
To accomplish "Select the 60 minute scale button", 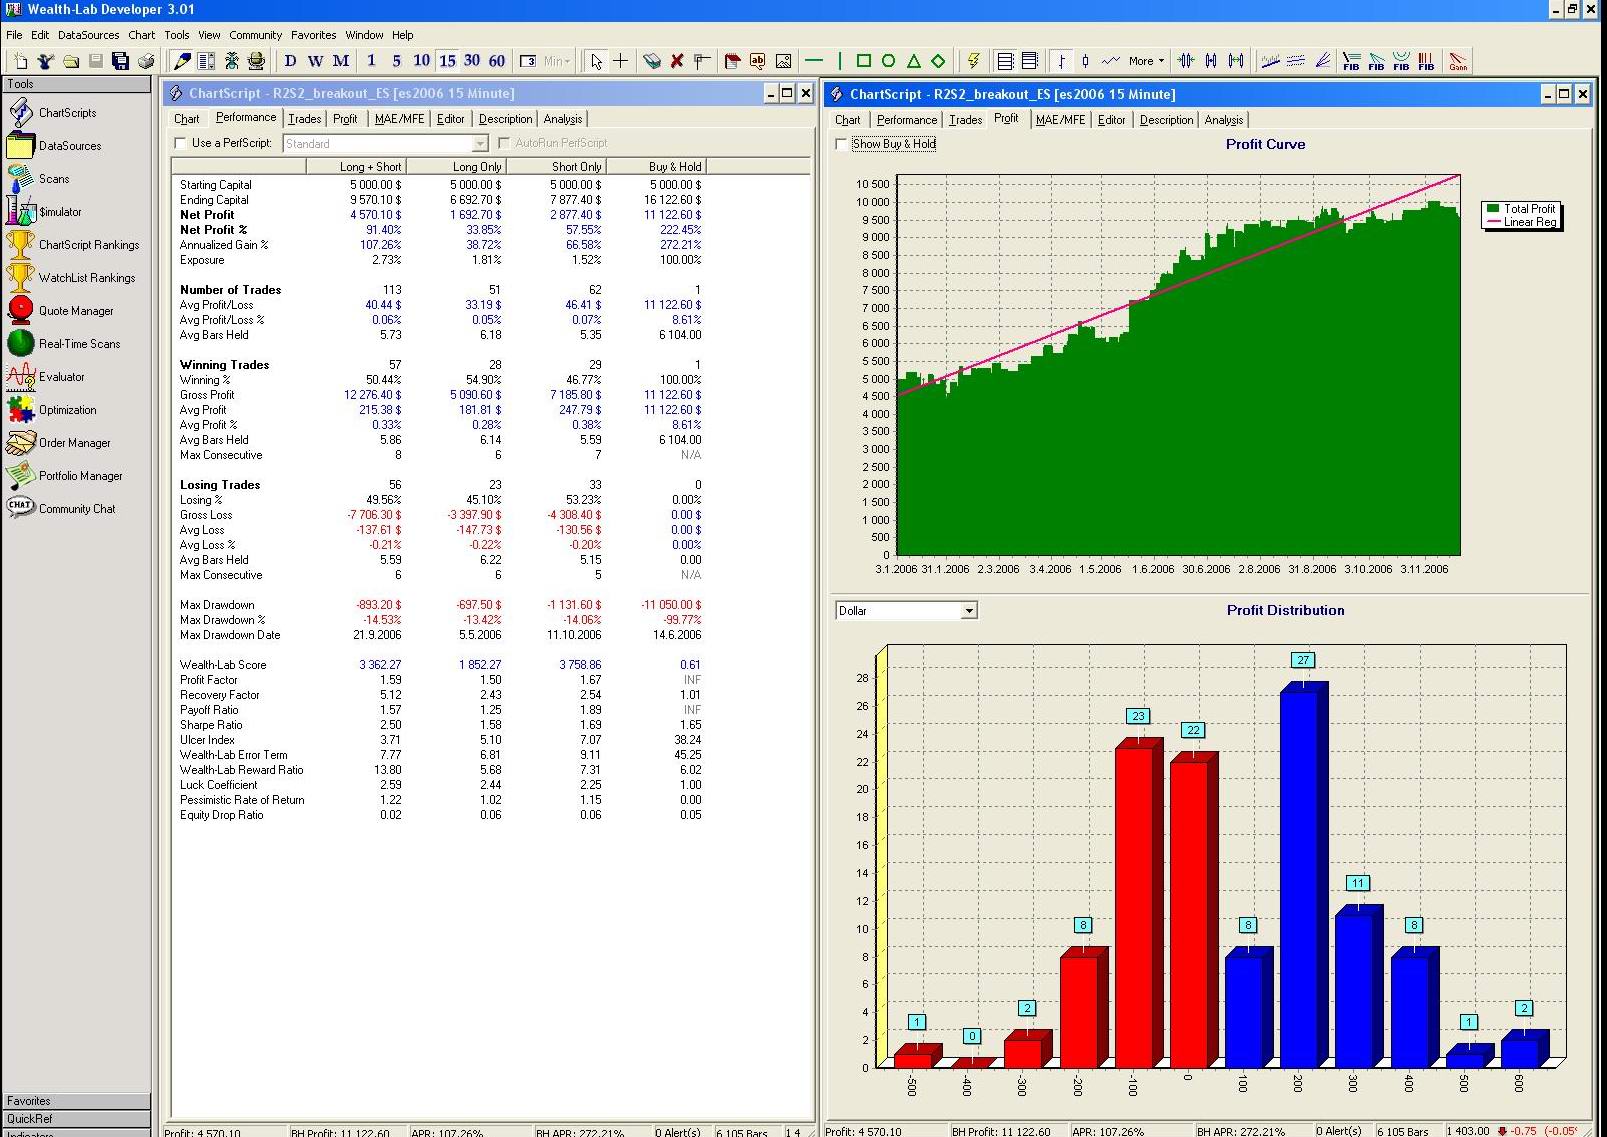I will pos(497,61).
